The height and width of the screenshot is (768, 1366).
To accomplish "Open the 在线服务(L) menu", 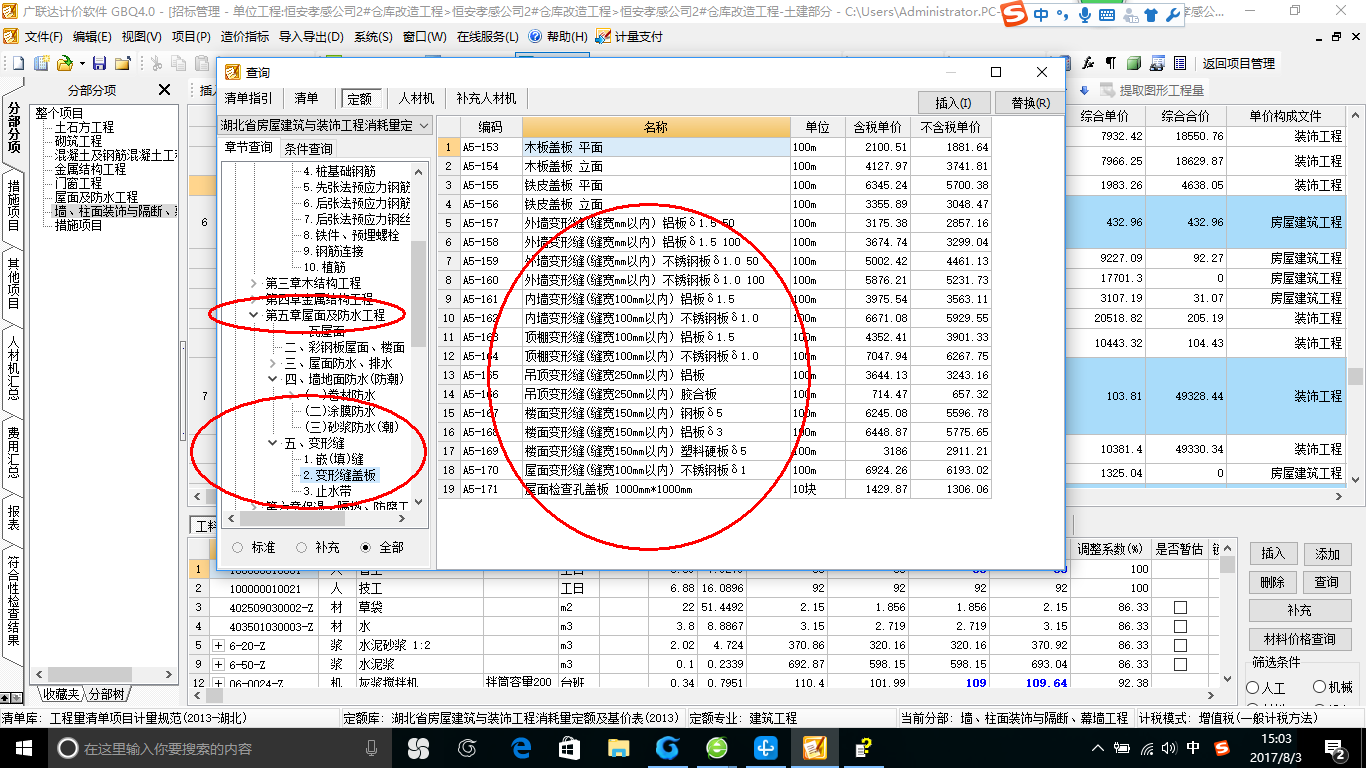I will [x=487, y=37].
